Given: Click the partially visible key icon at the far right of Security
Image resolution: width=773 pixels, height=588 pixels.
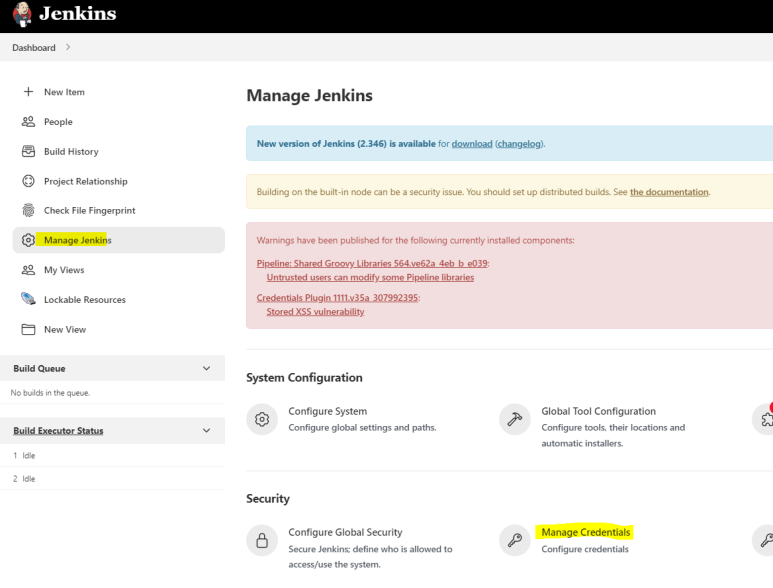Looking at the screenshot, I should (x=763, y=540).
